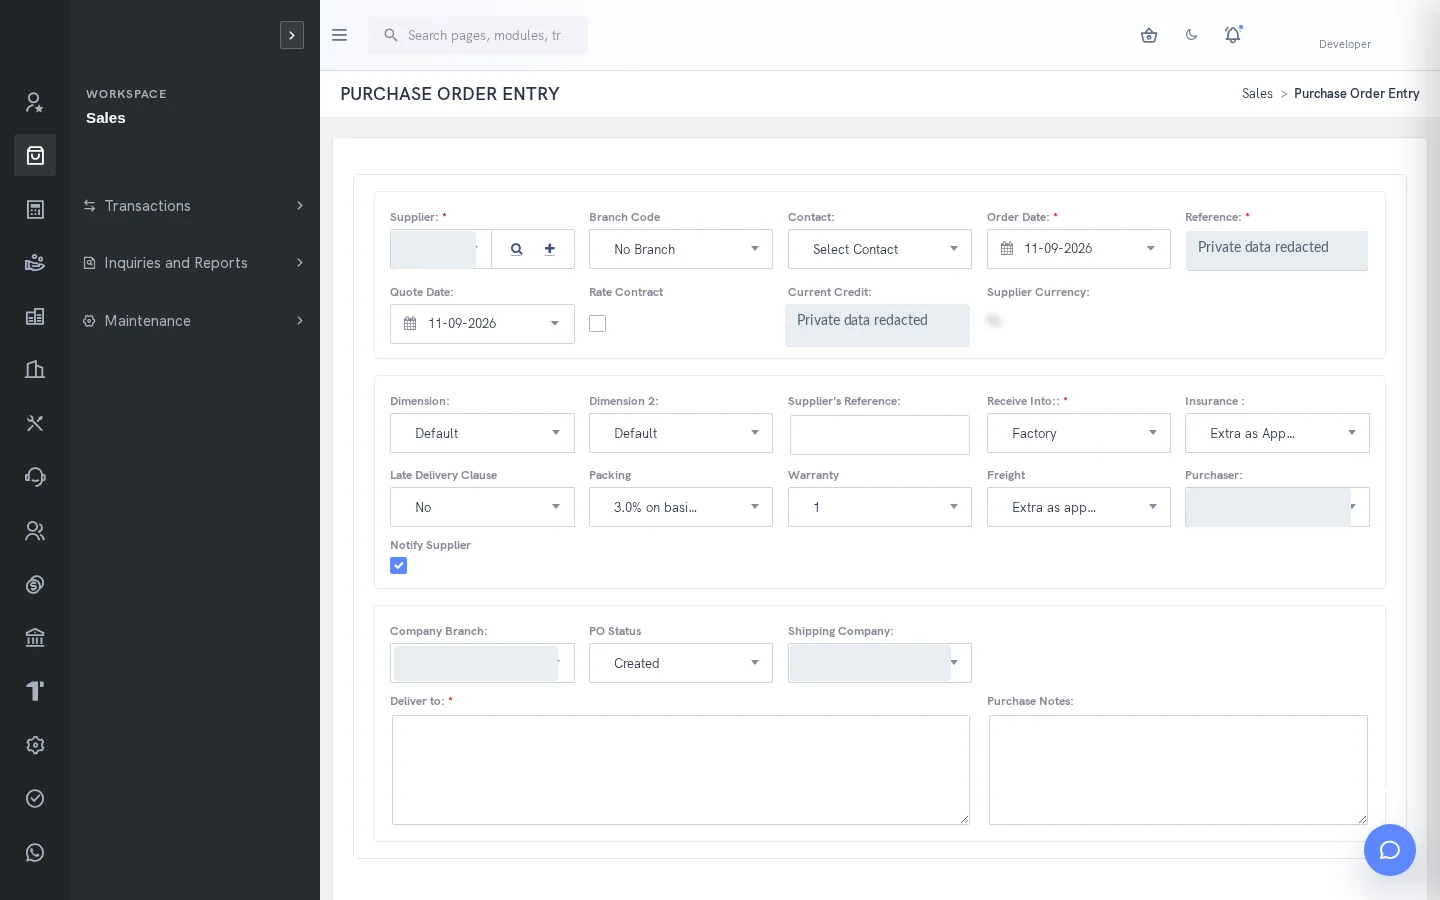Click the supplier search magnifier icon

[516, 249]
